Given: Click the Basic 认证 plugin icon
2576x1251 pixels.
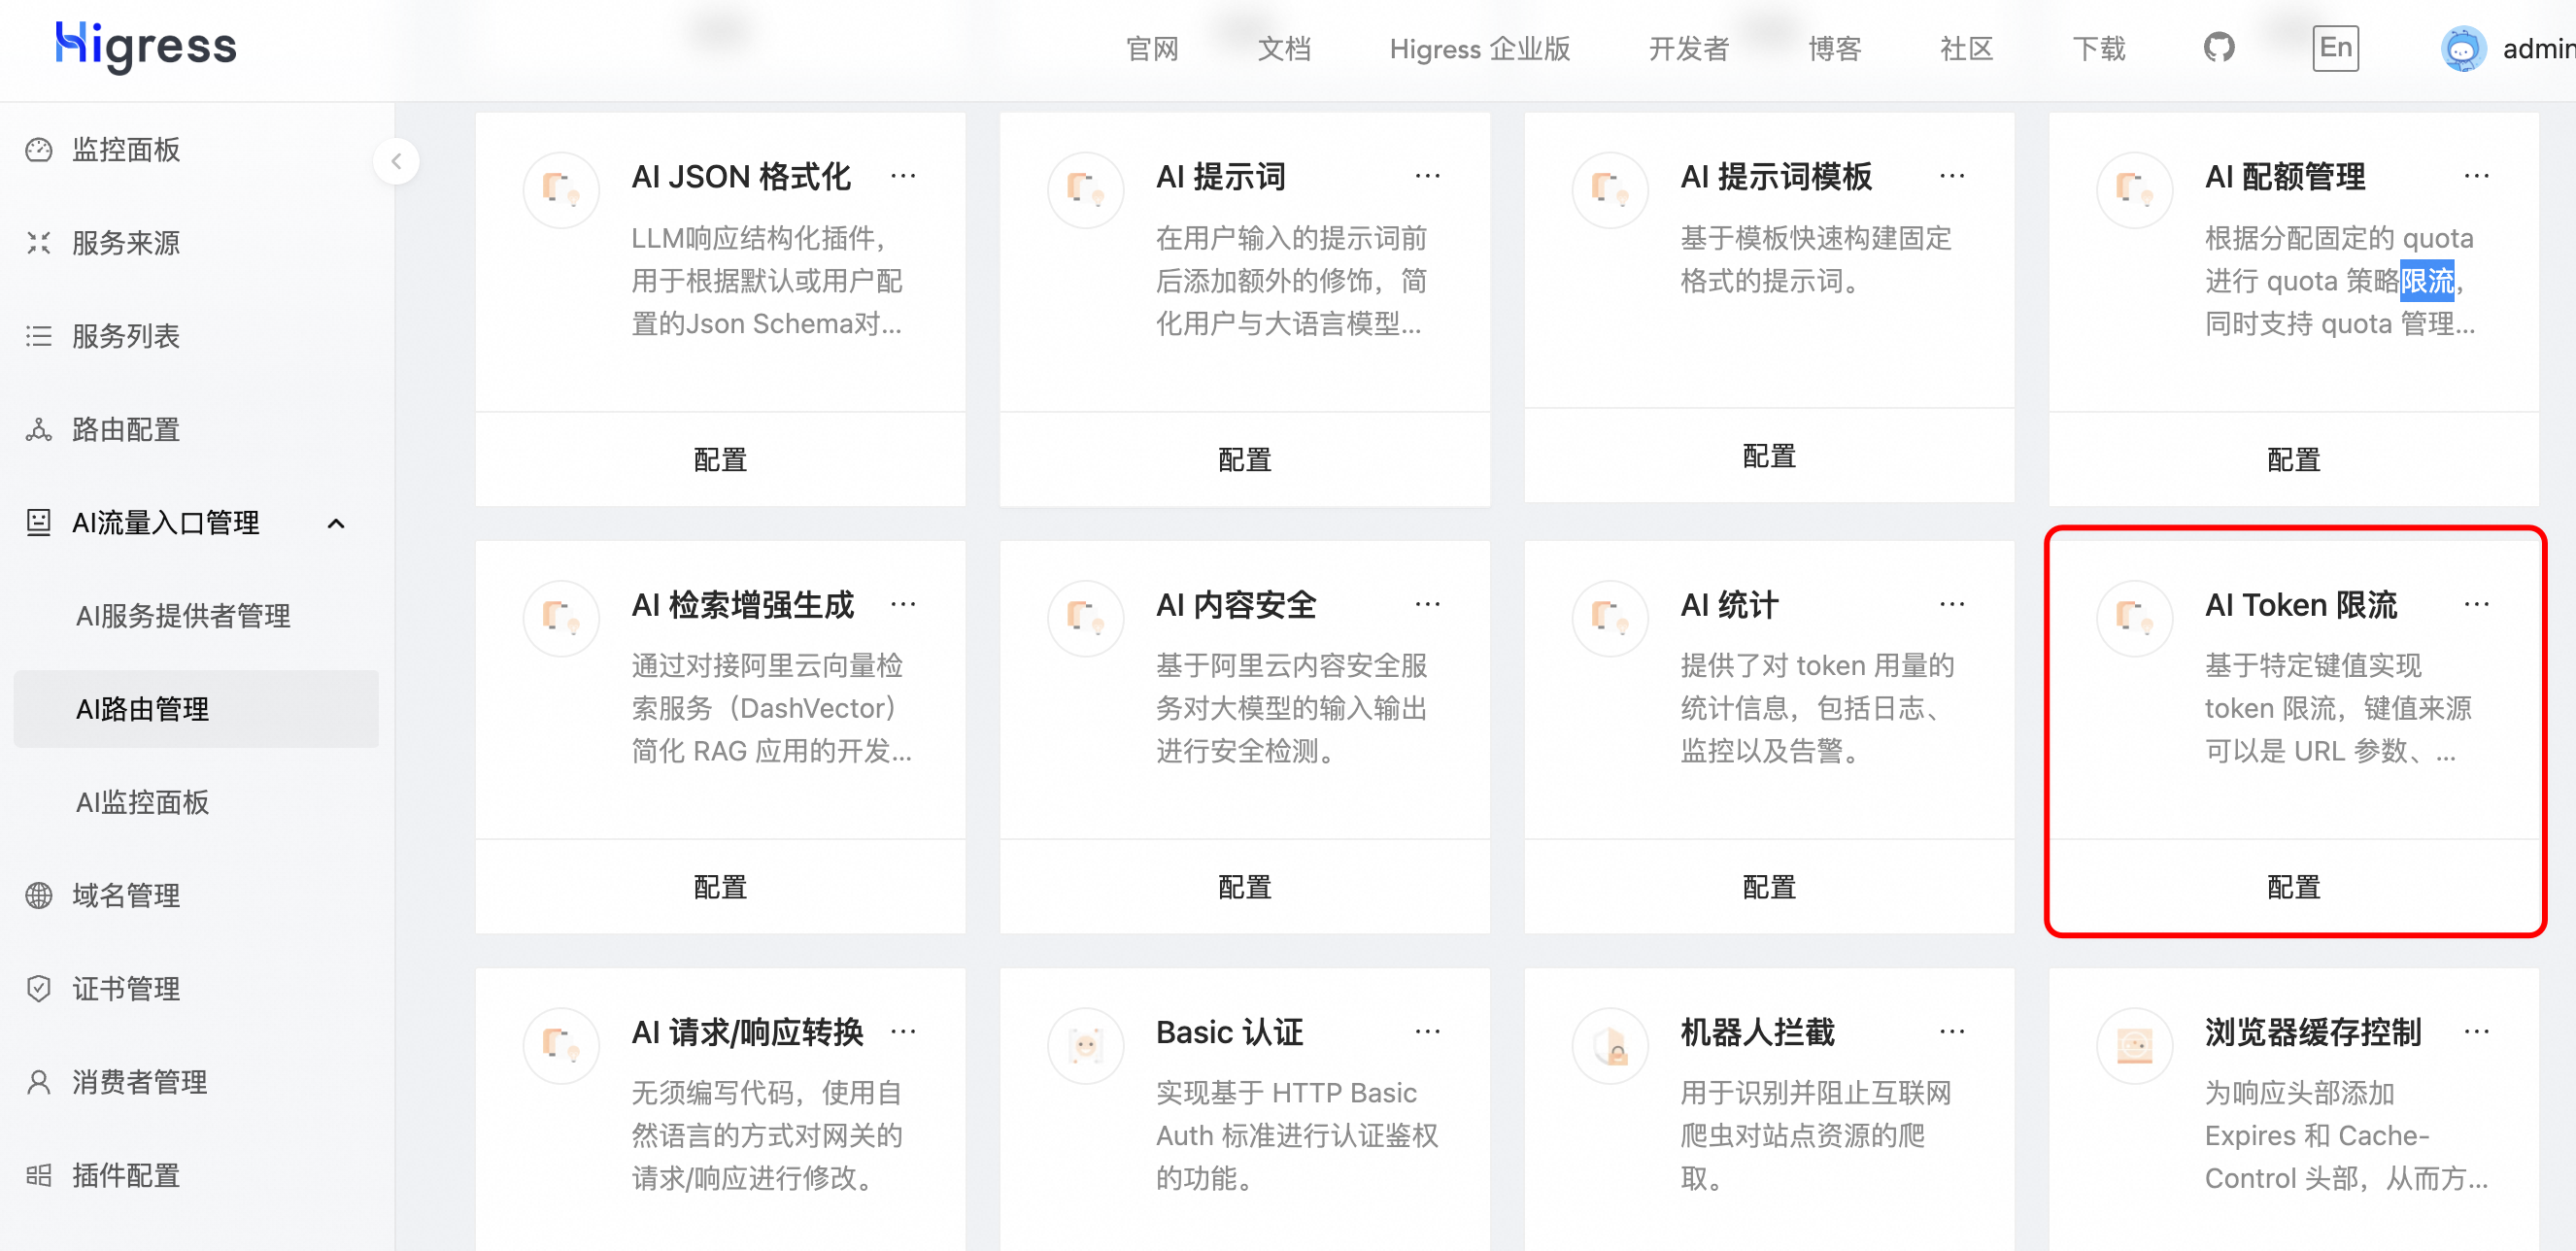Looking at the screenshot, I should pyautogui.click(x=1085, y=1045).
